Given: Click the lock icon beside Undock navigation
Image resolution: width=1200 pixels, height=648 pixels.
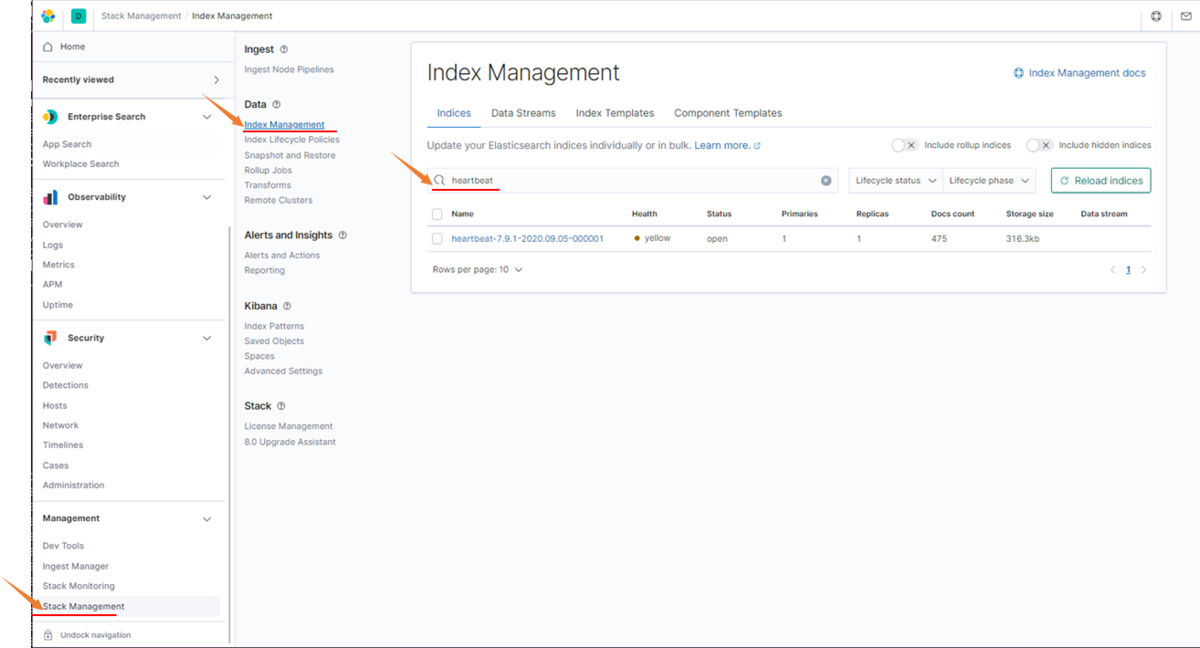Looking at the screenshot, I should [48, 635].
